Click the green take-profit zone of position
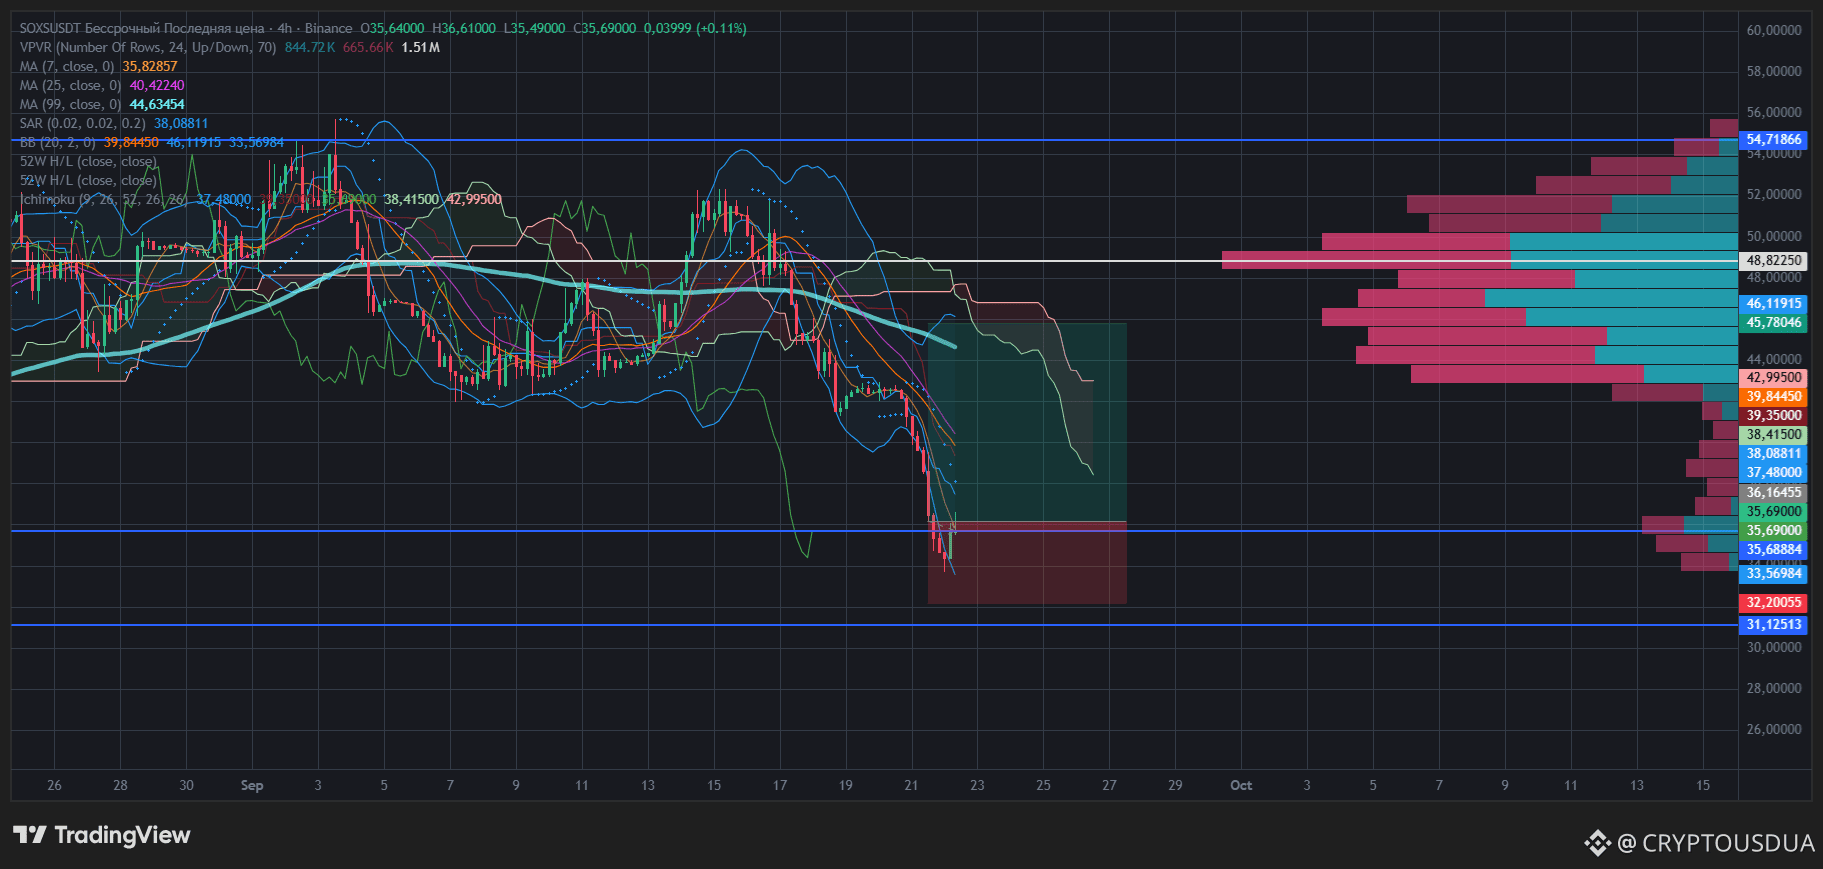The image size is (1823, 869). tap(1027, 422)
